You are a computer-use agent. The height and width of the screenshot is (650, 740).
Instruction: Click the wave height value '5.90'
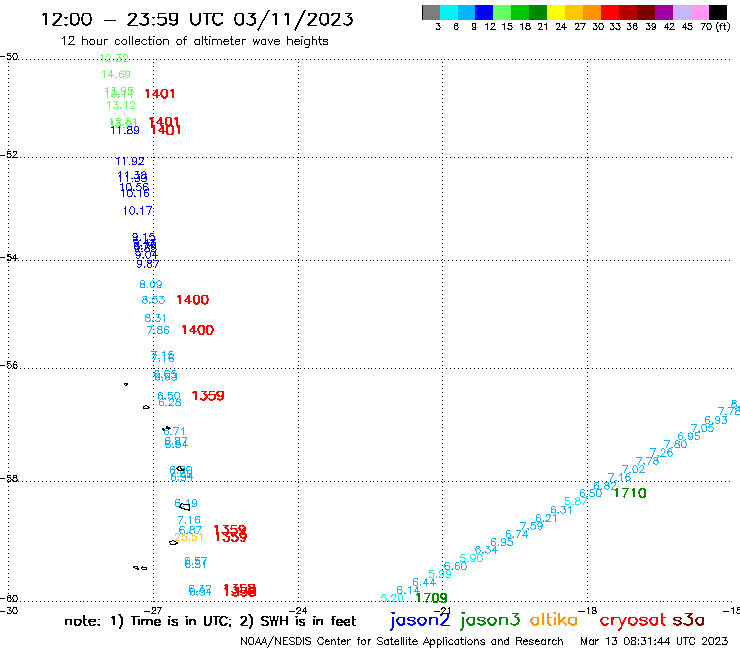tap(471, 558)
